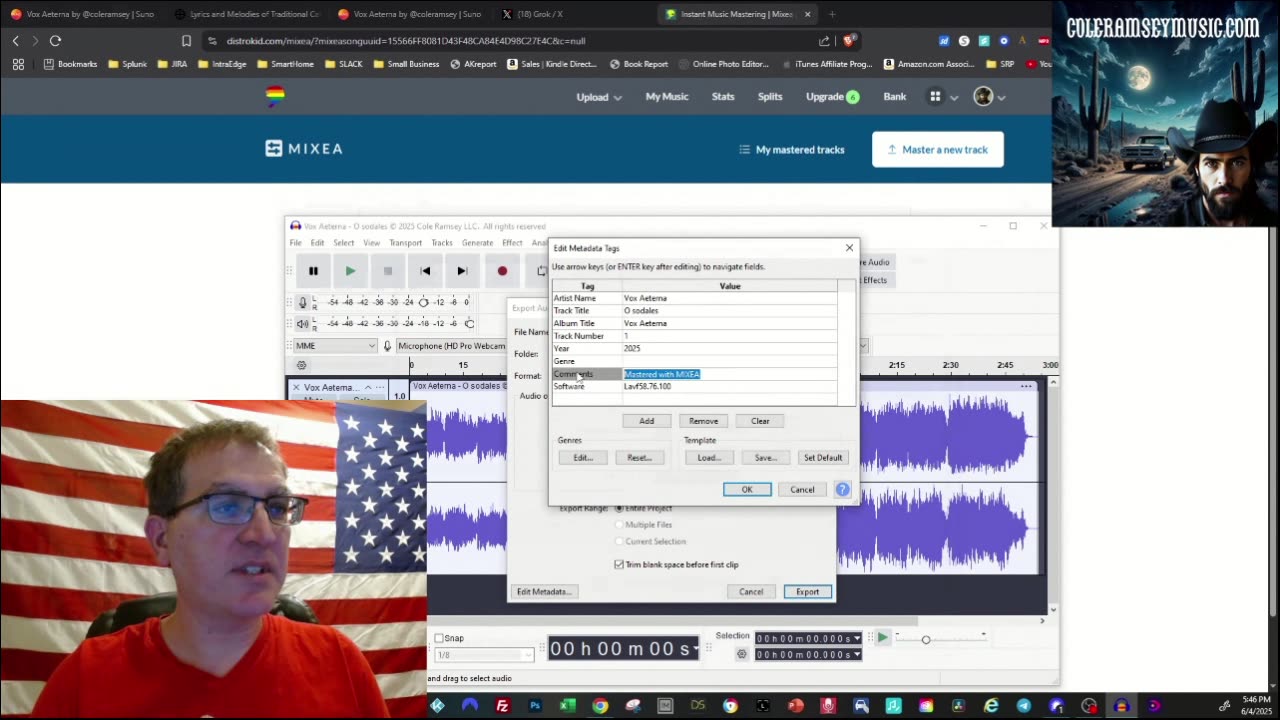The width and height of the screenshot is (1280, 720).
Task: Click the Export button in export dialog
Action: (x=807, y=592)
